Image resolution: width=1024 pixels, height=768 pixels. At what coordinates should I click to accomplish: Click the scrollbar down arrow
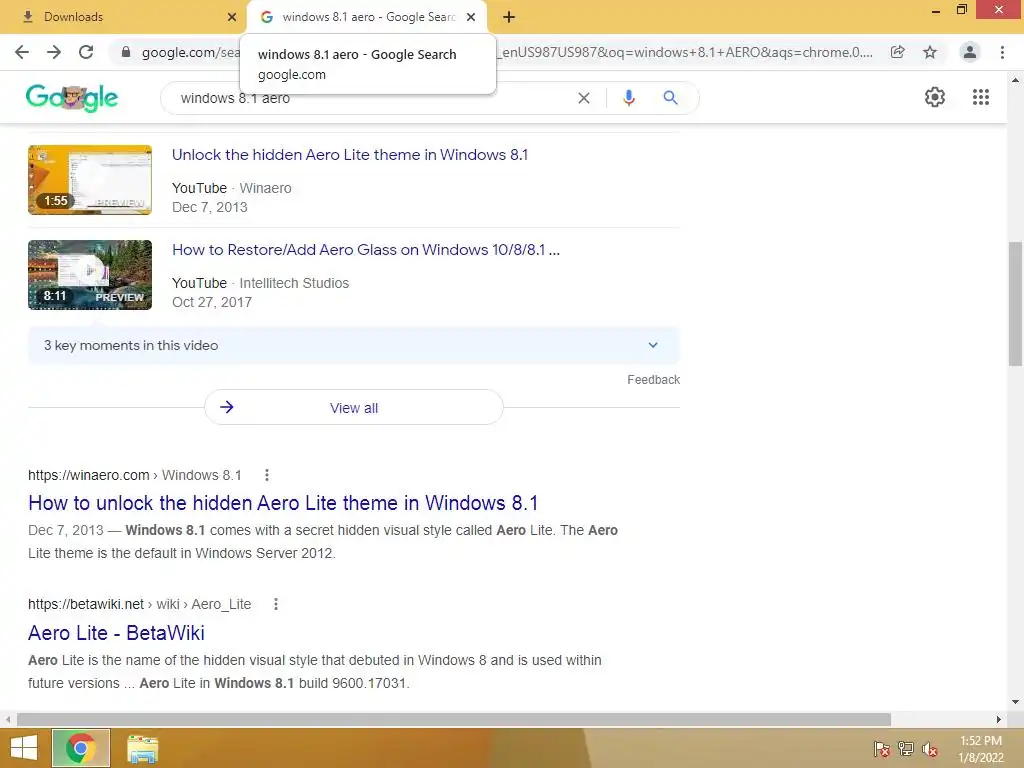click(x=1015, y=703)
